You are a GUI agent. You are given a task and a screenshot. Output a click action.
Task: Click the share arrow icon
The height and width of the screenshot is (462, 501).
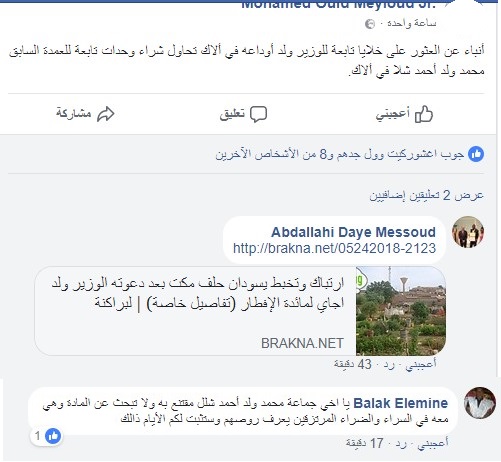click(106, 114)
